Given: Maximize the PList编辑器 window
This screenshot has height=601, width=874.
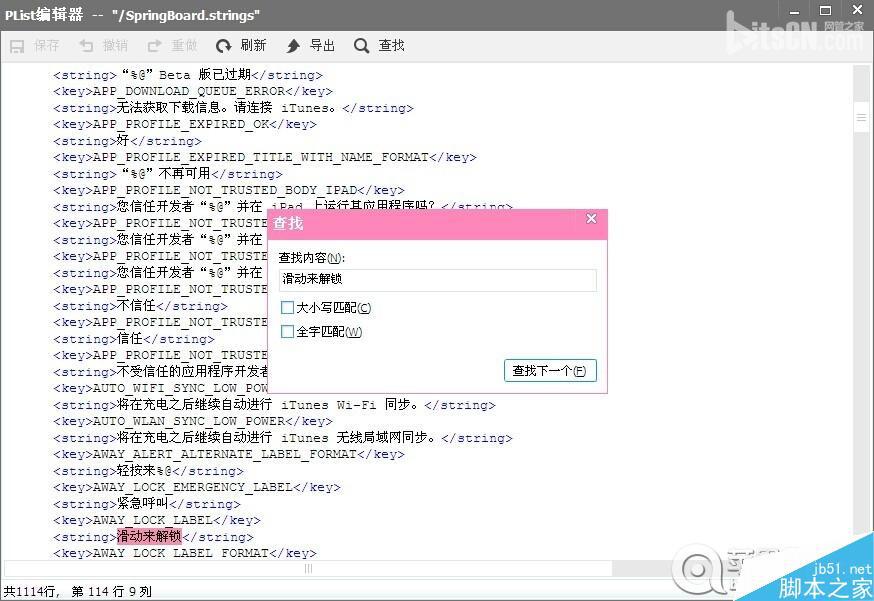Looking at the screenshot, I should [826, 10].
